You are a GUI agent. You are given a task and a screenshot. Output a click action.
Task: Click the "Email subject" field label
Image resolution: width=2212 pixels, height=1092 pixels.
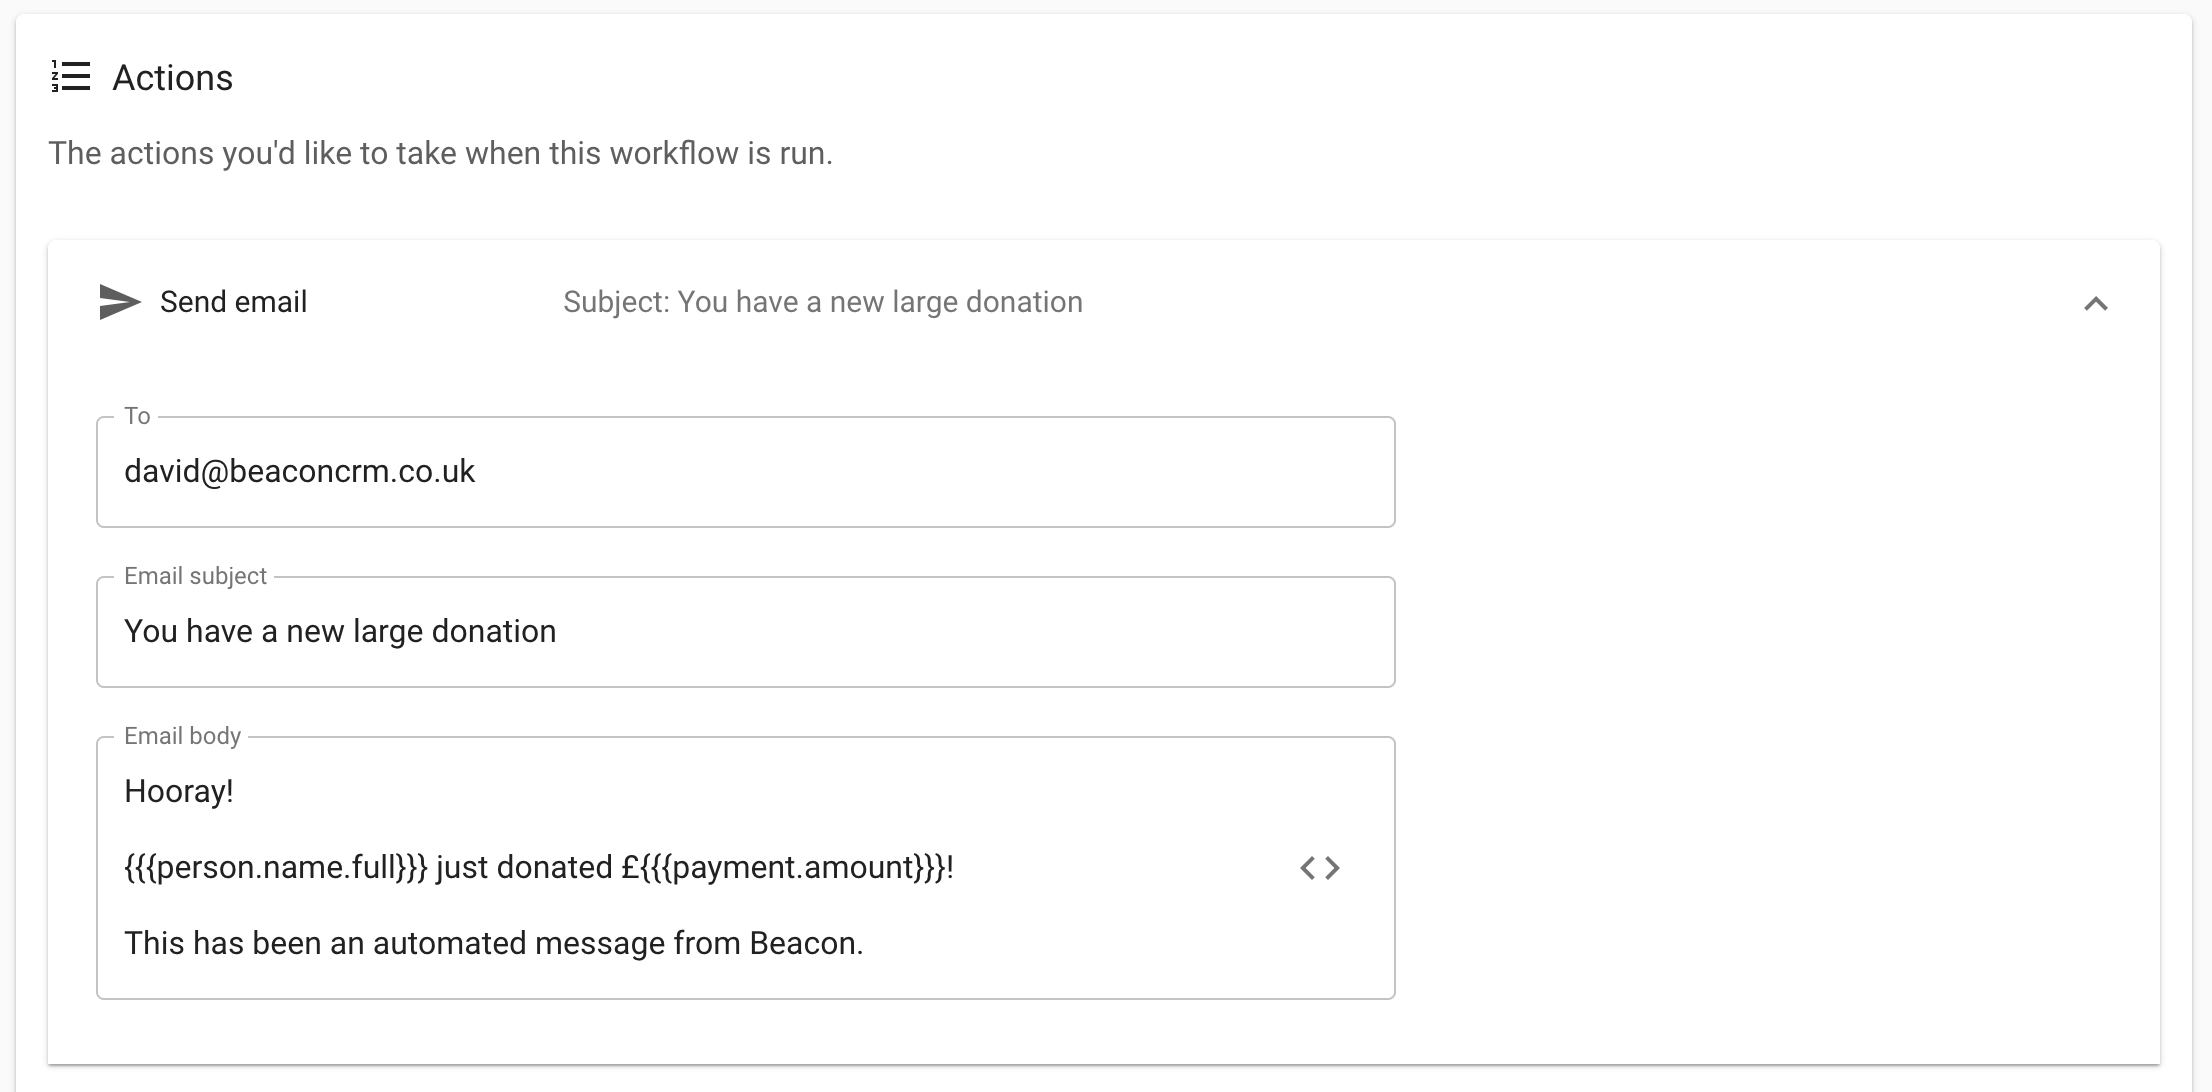point(195,576)
